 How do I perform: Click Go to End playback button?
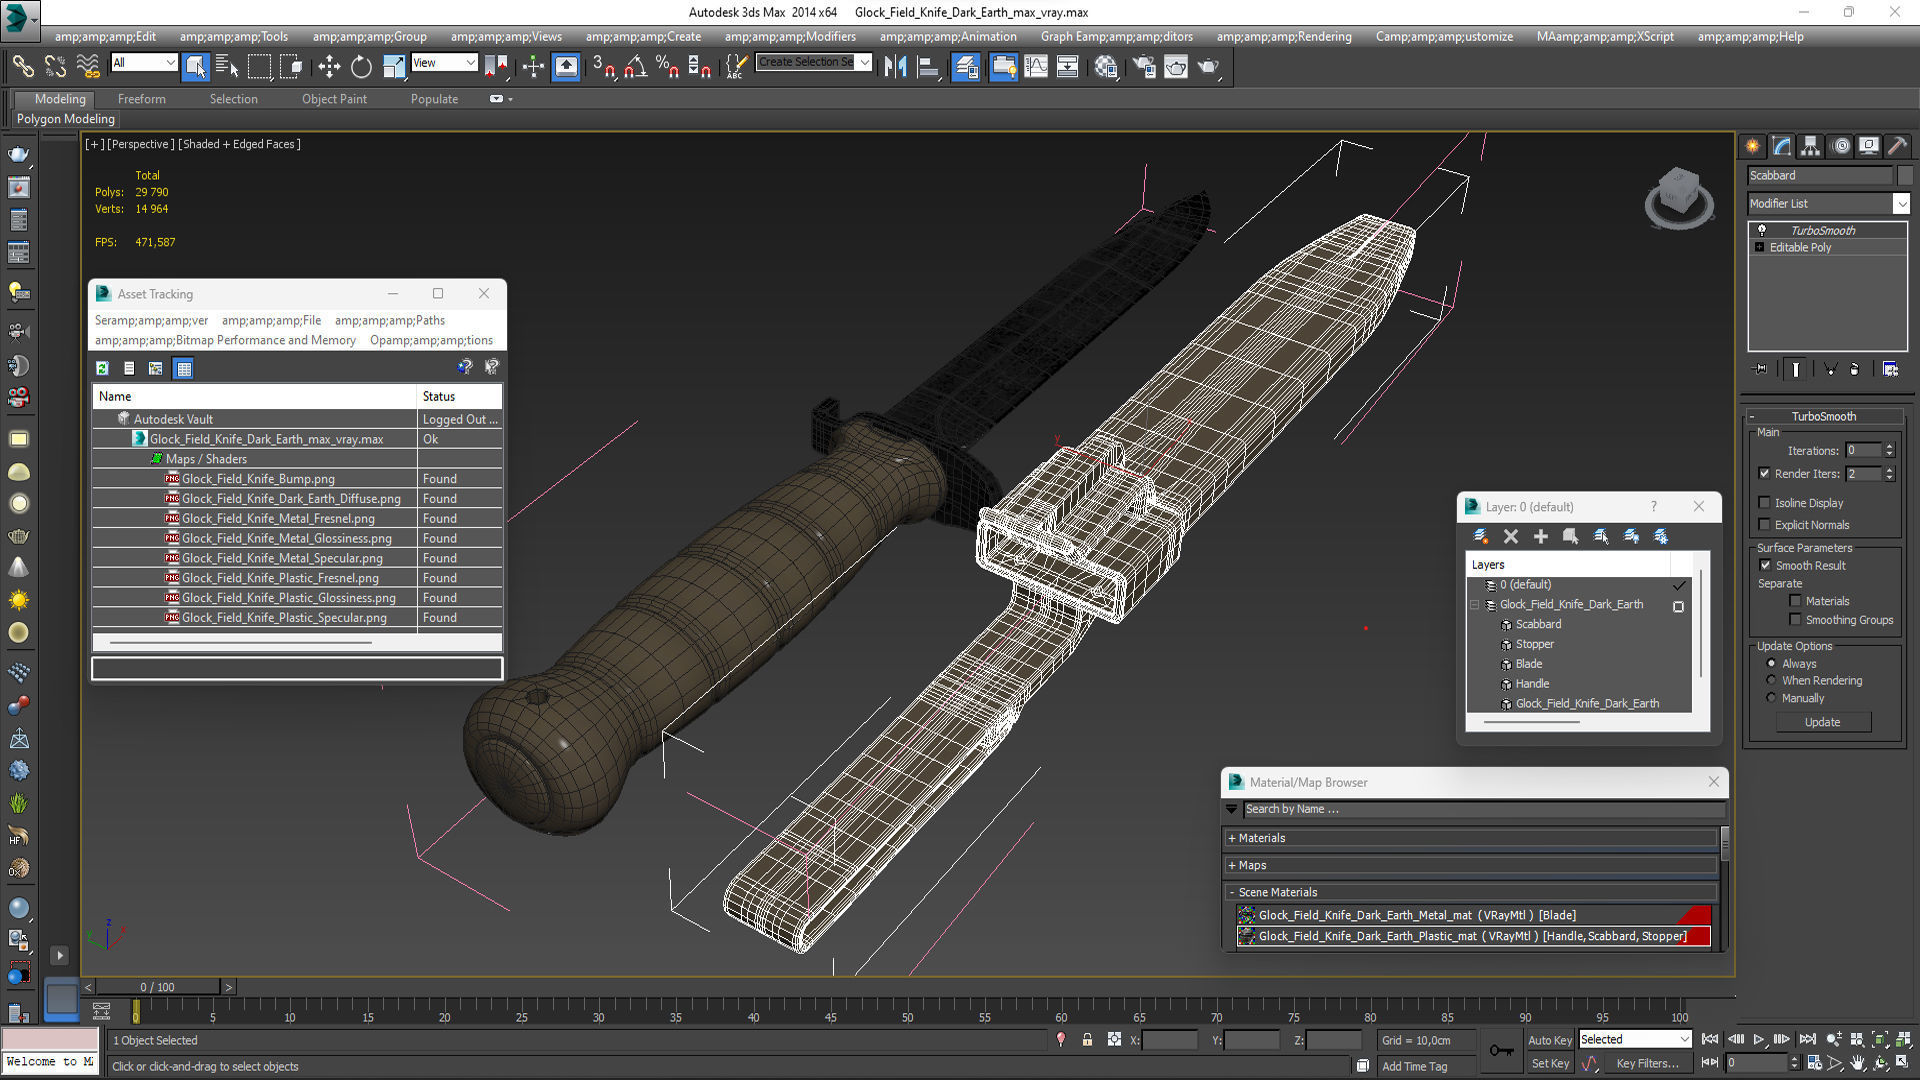(1807, 1040)
